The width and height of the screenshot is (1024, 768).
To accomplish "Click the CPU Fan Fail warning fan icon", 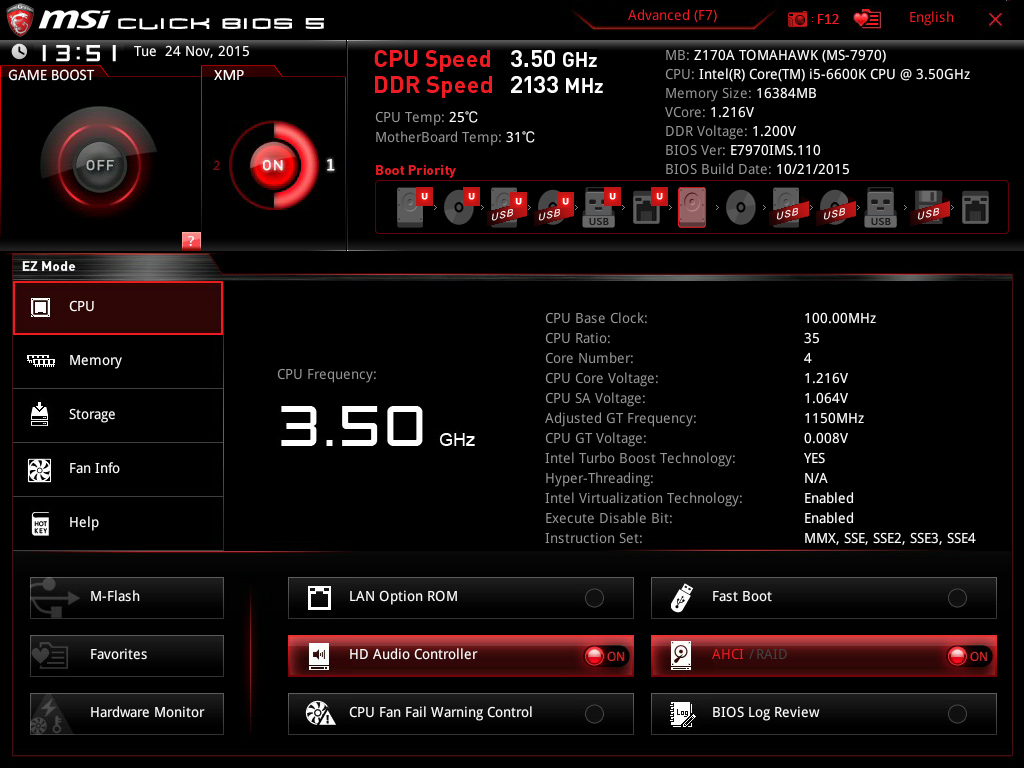I will 320,714.
